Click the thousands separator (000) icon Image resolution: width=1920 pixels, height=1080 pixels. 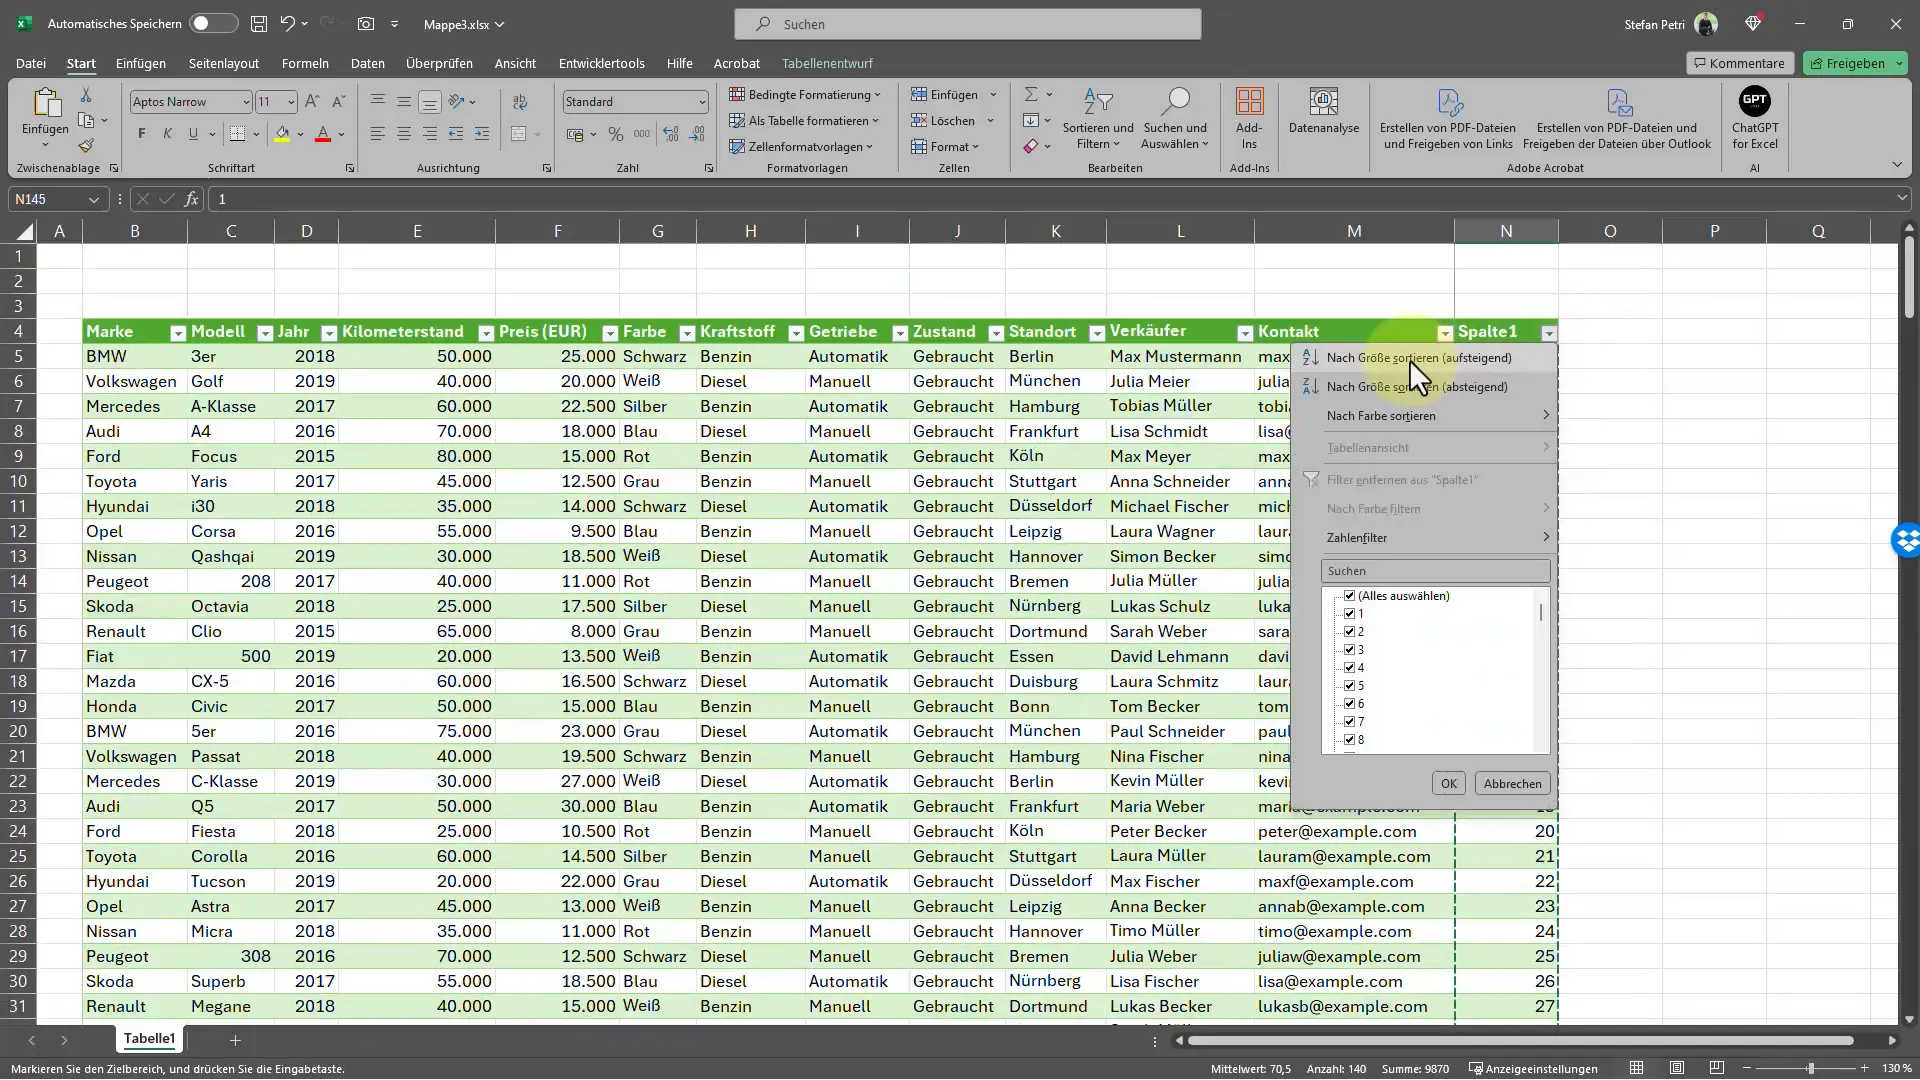[x=642, y=134]
